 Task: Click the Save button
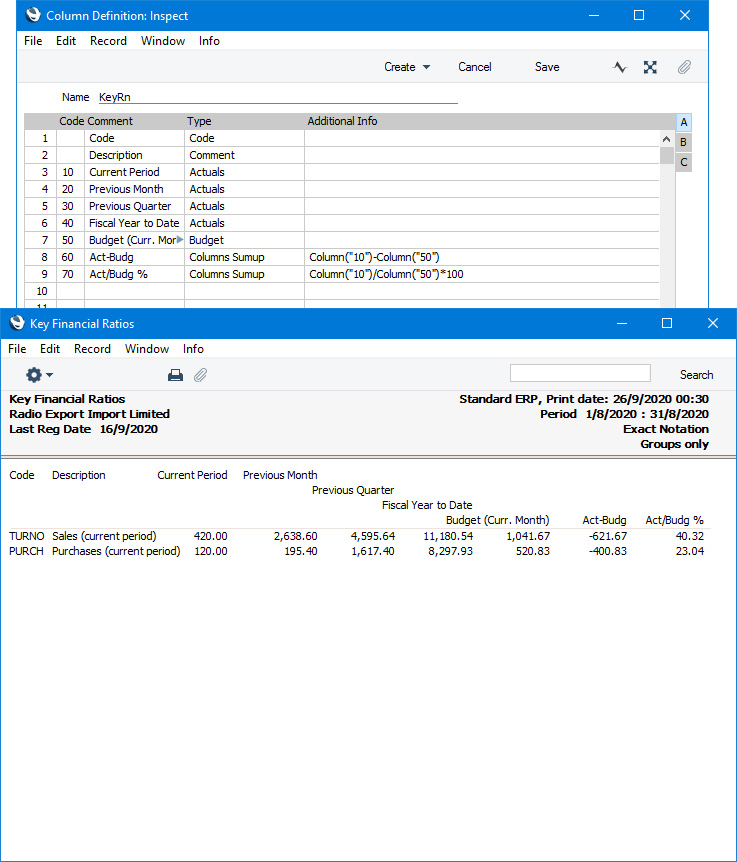click(x=547, y=67)
